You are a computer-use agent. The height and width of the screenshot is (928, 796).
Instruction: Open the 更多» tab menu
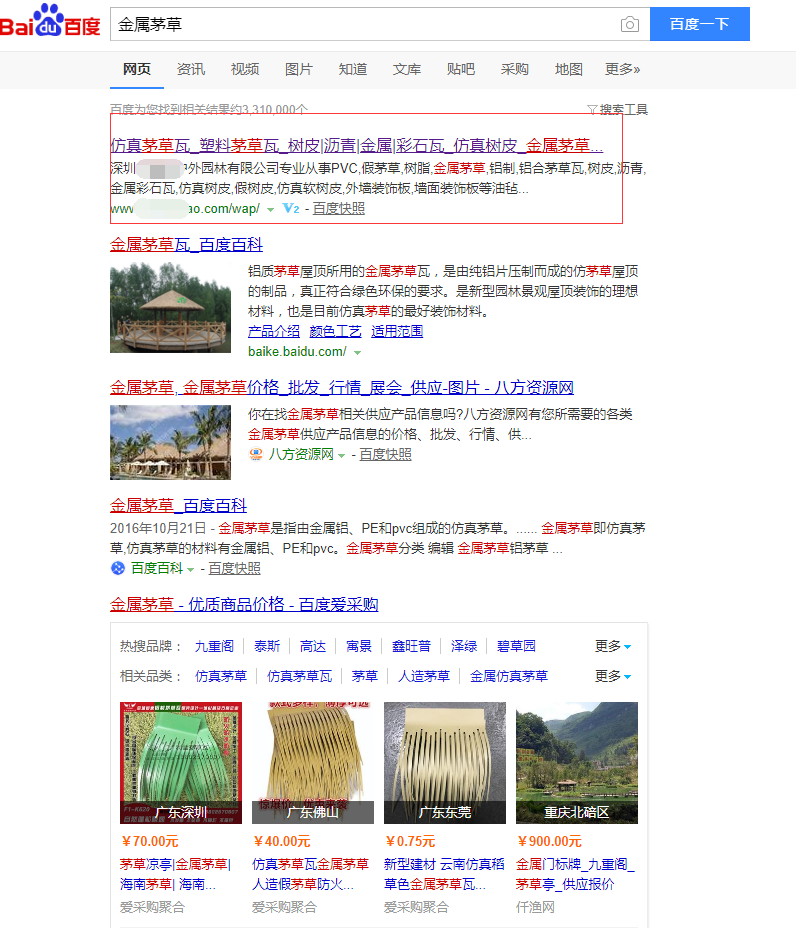click(623, 69)
